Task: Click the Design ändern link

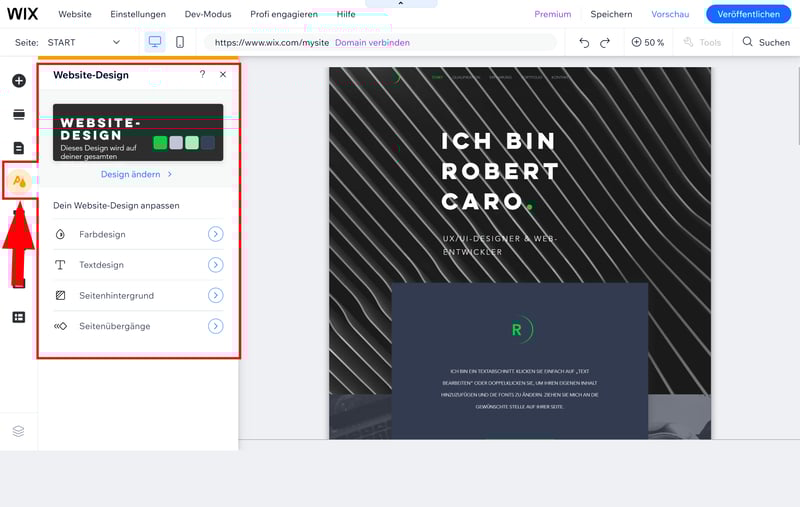Action: tap(137, 174)
